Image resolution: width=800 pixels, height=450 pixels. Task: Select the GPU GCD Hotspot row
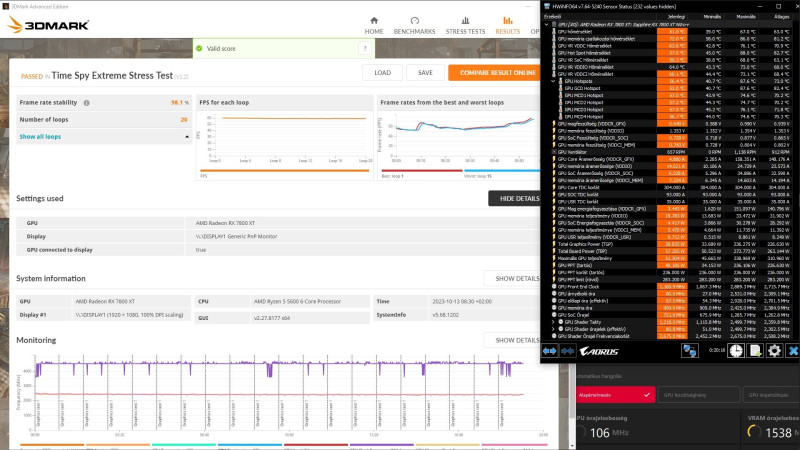click(x=670, y=88)
